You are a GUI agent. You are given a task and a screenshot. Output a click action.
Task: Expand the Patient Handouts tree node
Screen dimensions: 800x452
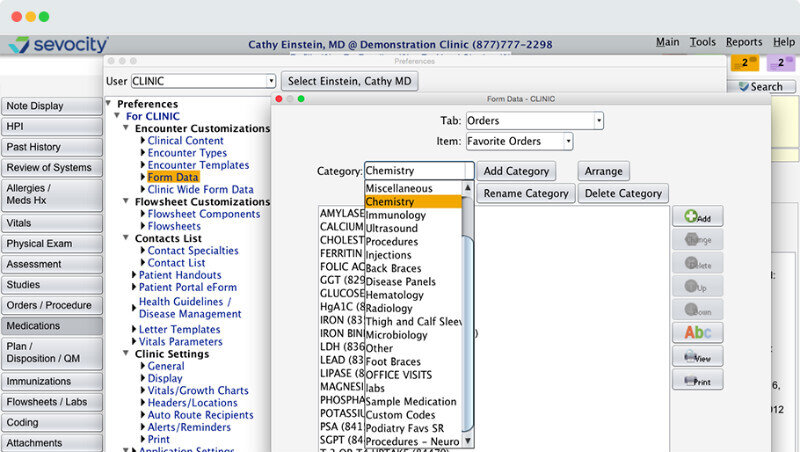pos(134,274)
